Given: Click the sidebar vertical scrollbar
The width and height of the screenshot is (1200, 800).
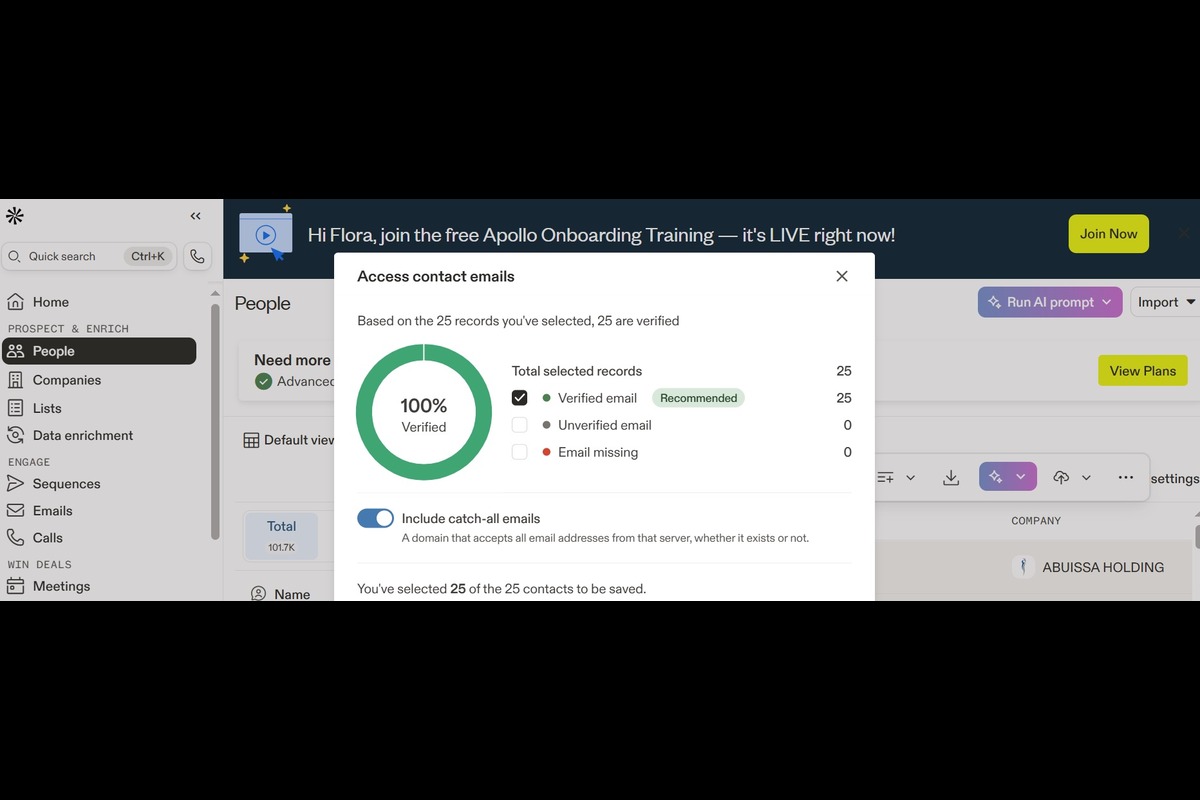Looking at the screenshot, I should click(215, 420).
